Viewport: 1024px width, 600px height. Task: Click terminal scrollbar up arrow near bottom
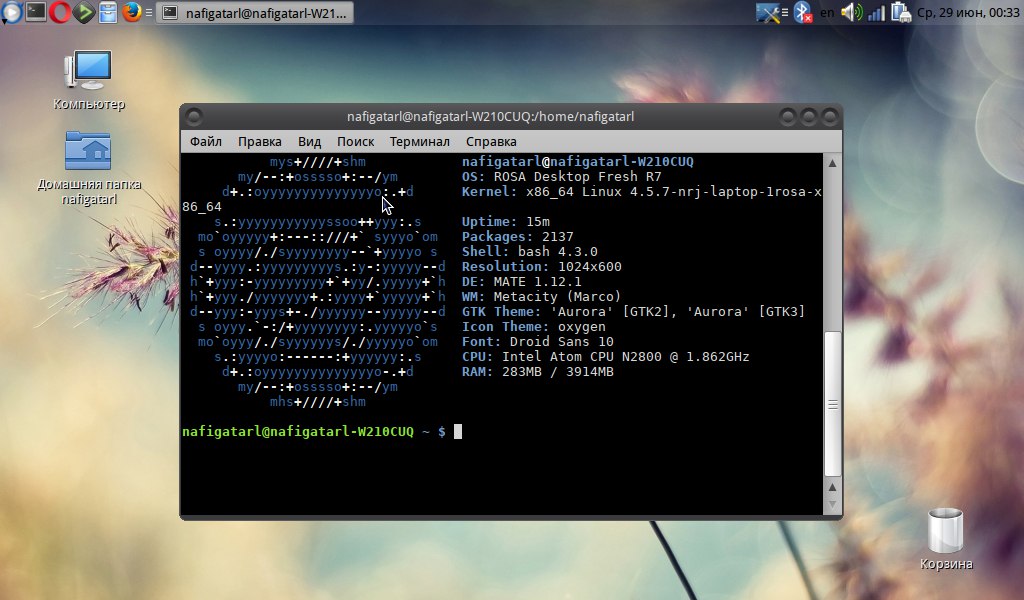tap(832, 487)
